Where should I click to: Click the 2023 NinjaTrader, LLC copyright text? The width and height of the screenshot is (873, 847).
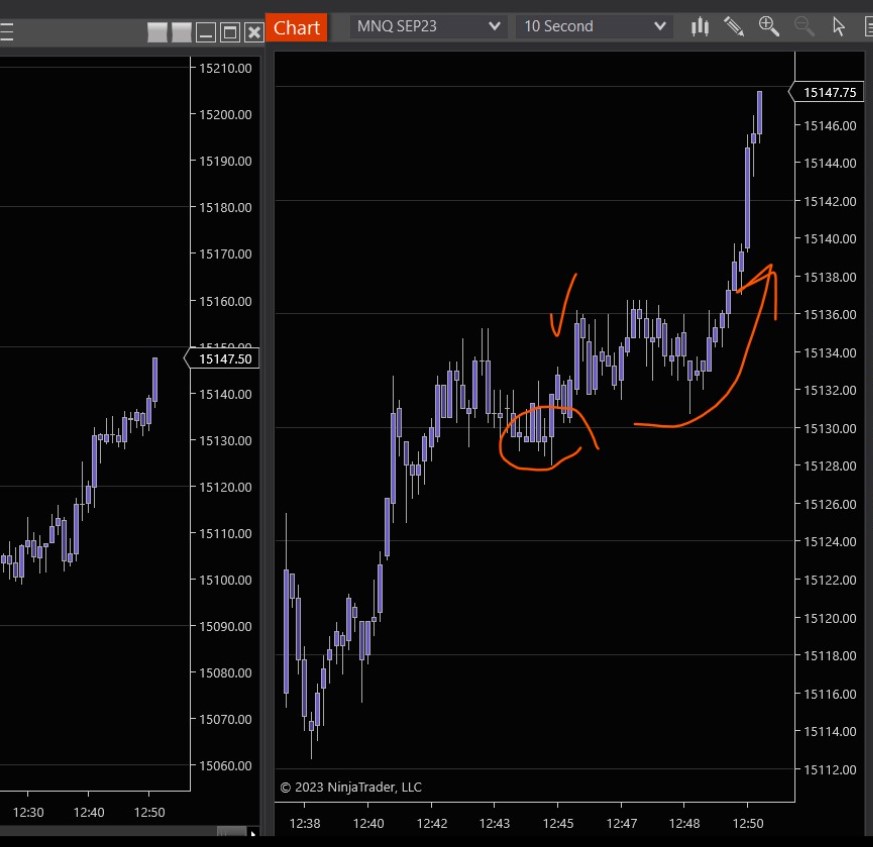coord(351,787)
